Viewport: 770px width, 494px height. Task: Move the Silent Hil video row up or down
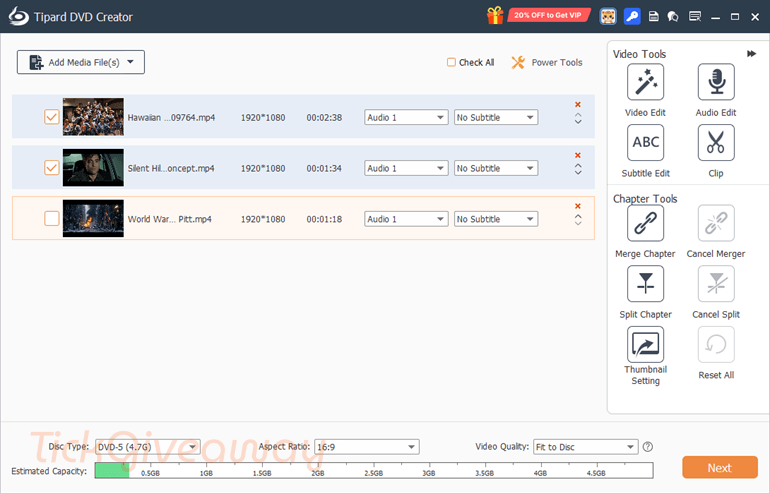578,169
